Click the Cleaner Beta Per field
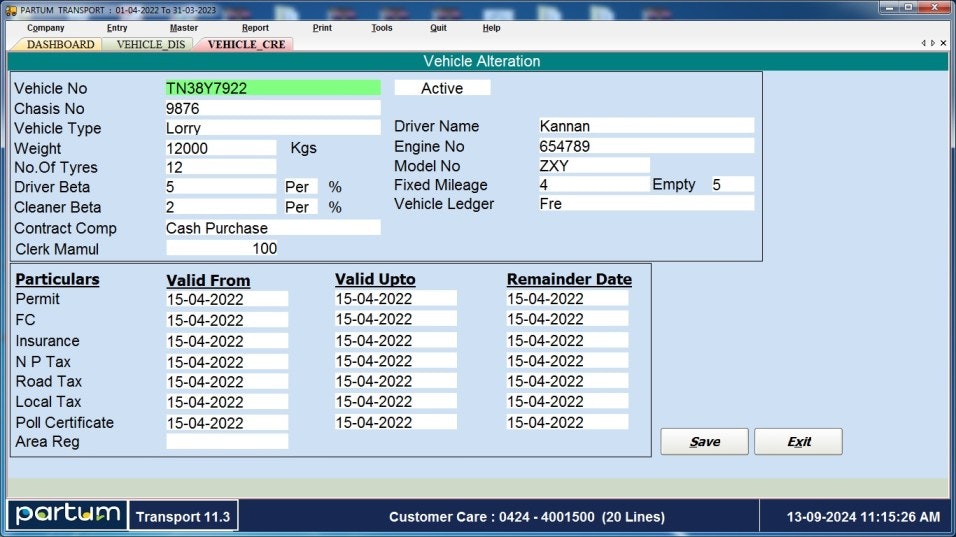Viewport: 956px width, 537px height. (x=299, y=207)
